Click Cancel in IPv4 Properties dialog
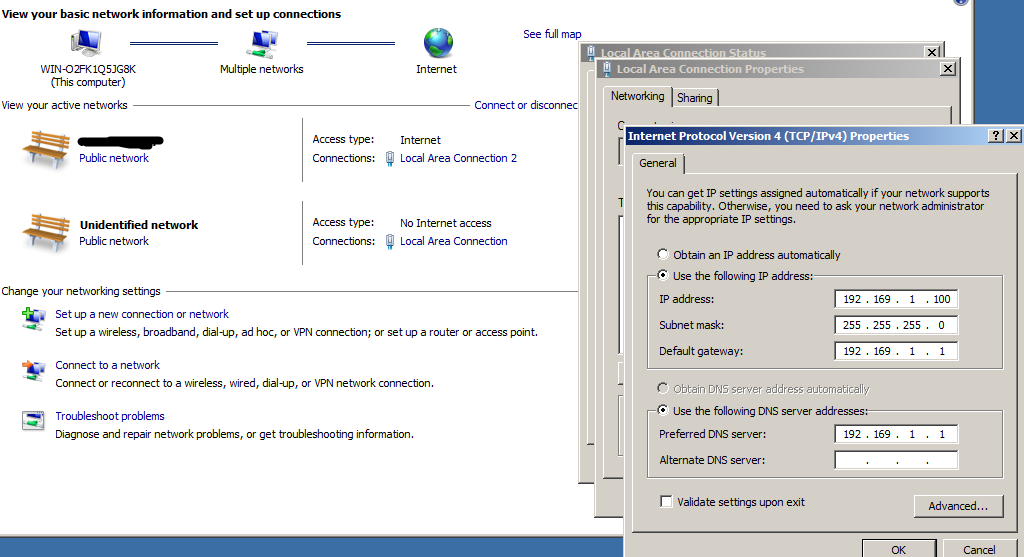This screenshot has height=557, width=1024. click(979, 549)
